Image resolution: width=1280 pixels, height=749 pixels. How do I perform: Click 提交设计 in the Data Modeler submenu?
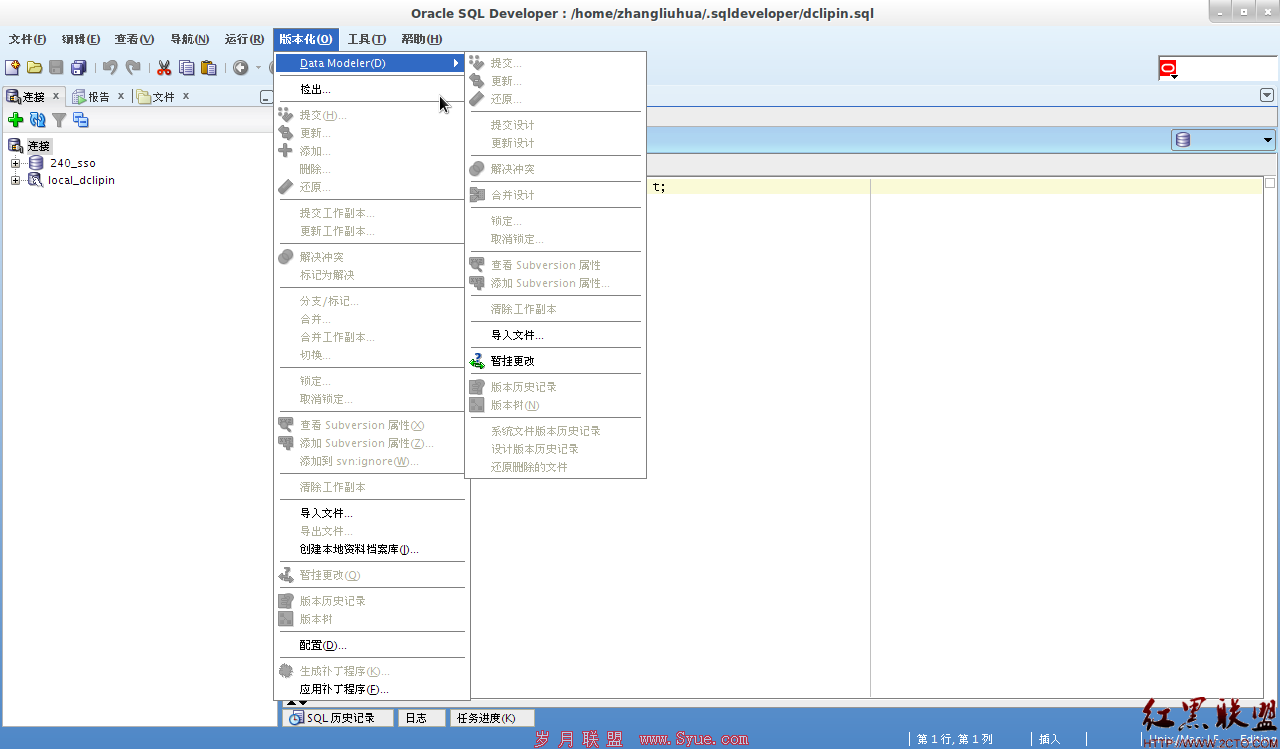pos(555,125)
